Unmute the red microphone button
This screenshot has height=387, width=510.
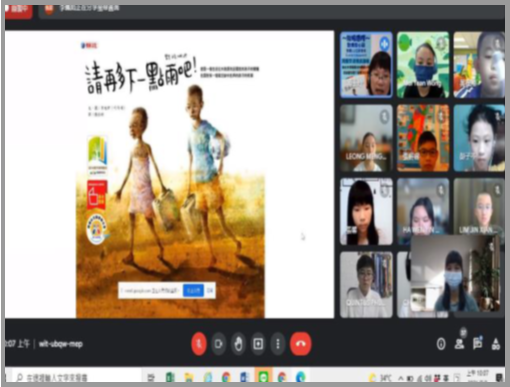[199, 344]
